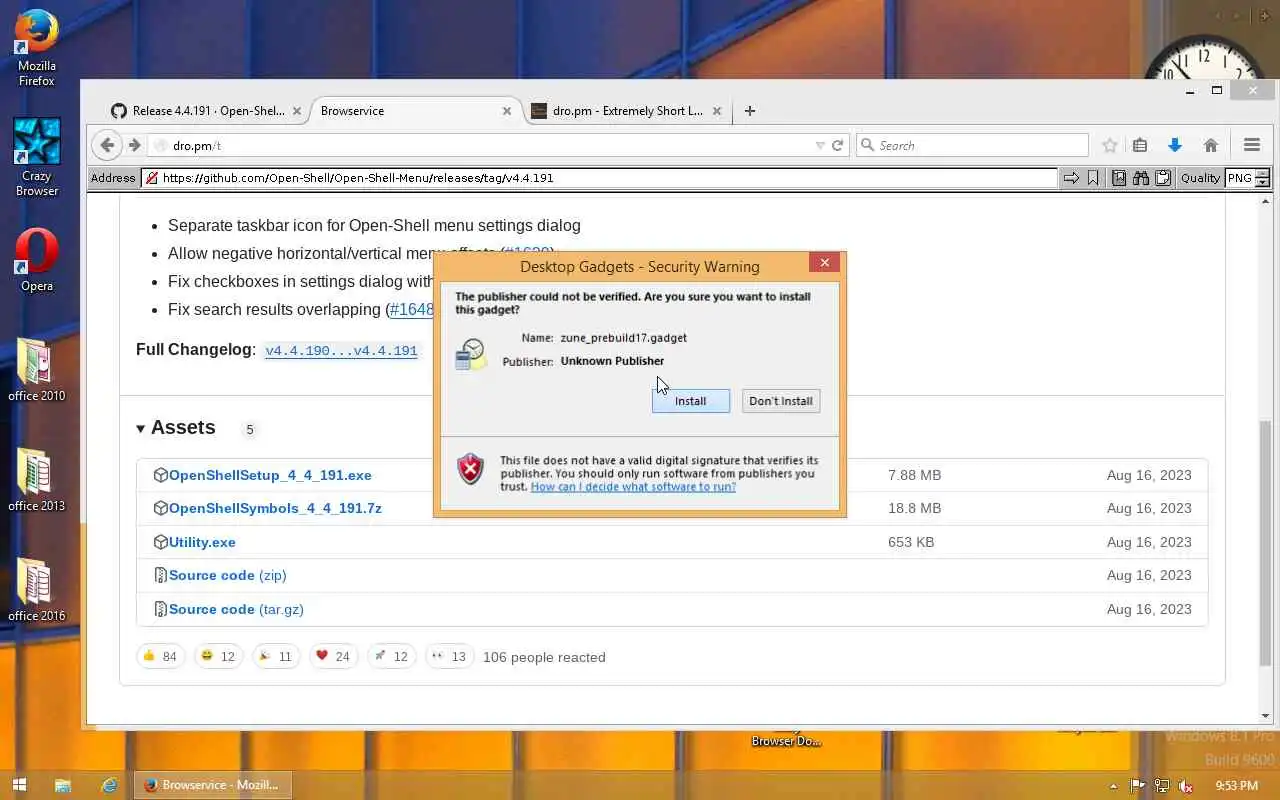Click the desktop clock gadget
This screenshot has height=800, width=1280.
[1202, 58]
